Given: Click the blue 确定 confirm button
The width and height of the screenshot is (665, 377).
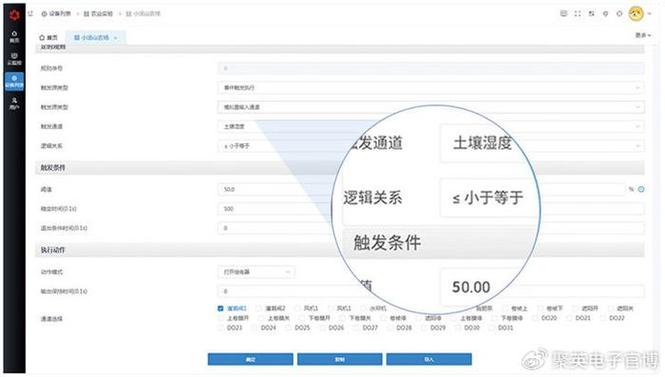Looking at the screenshot, I should tap(250, 359).
